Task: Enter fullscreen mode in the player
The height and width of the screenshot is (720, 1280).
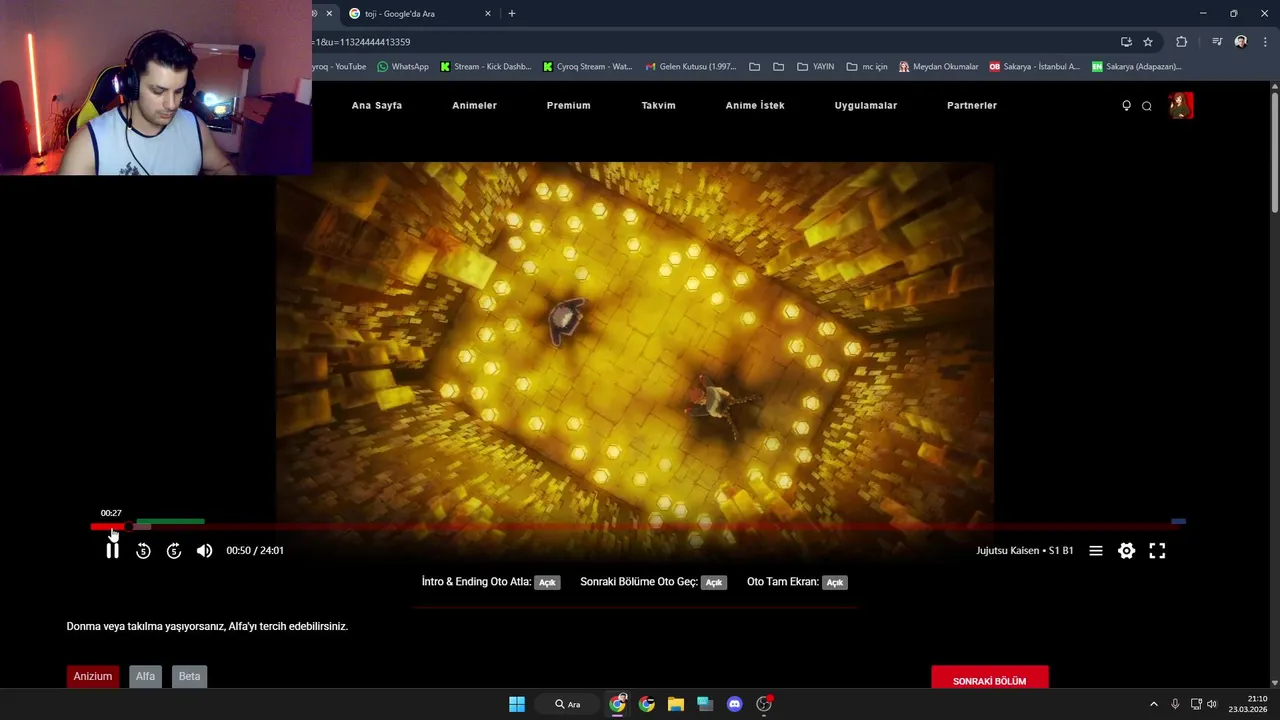Action: [1157, 550]
